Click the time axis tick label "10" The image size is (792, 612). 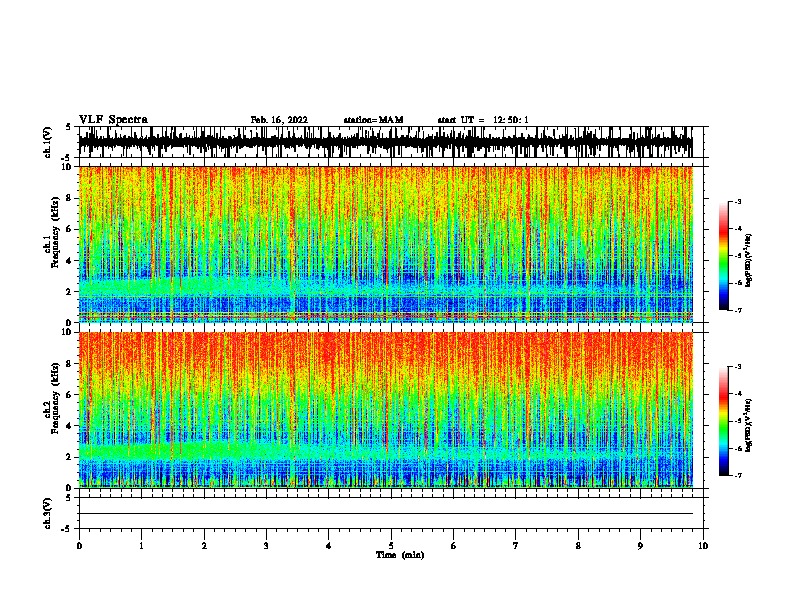pyautogui.click(x=703, y=546)
